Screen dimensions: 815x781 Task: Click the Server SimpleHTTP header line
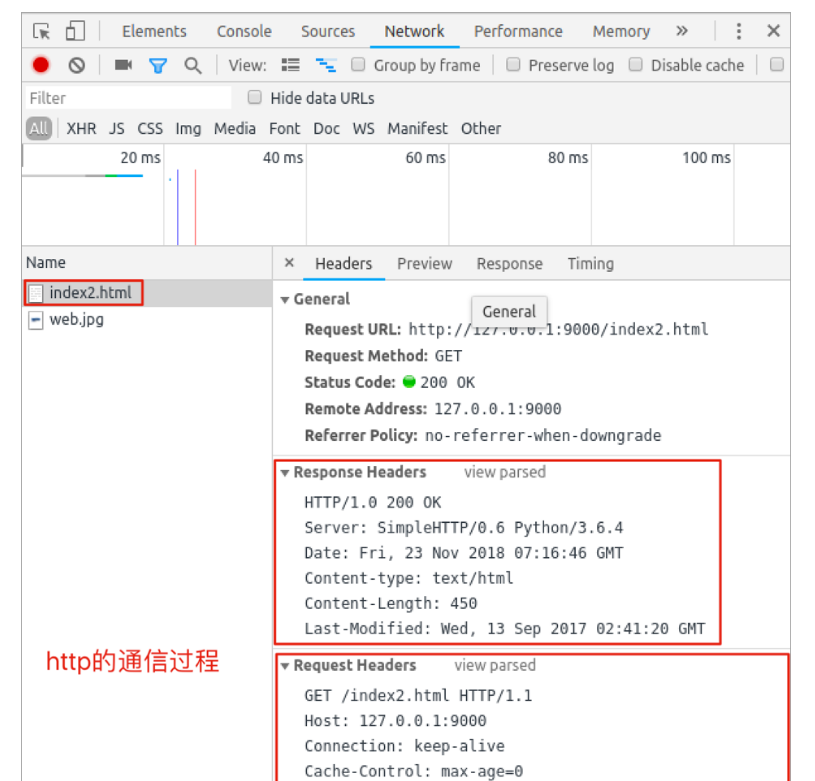tap(464, 528)
